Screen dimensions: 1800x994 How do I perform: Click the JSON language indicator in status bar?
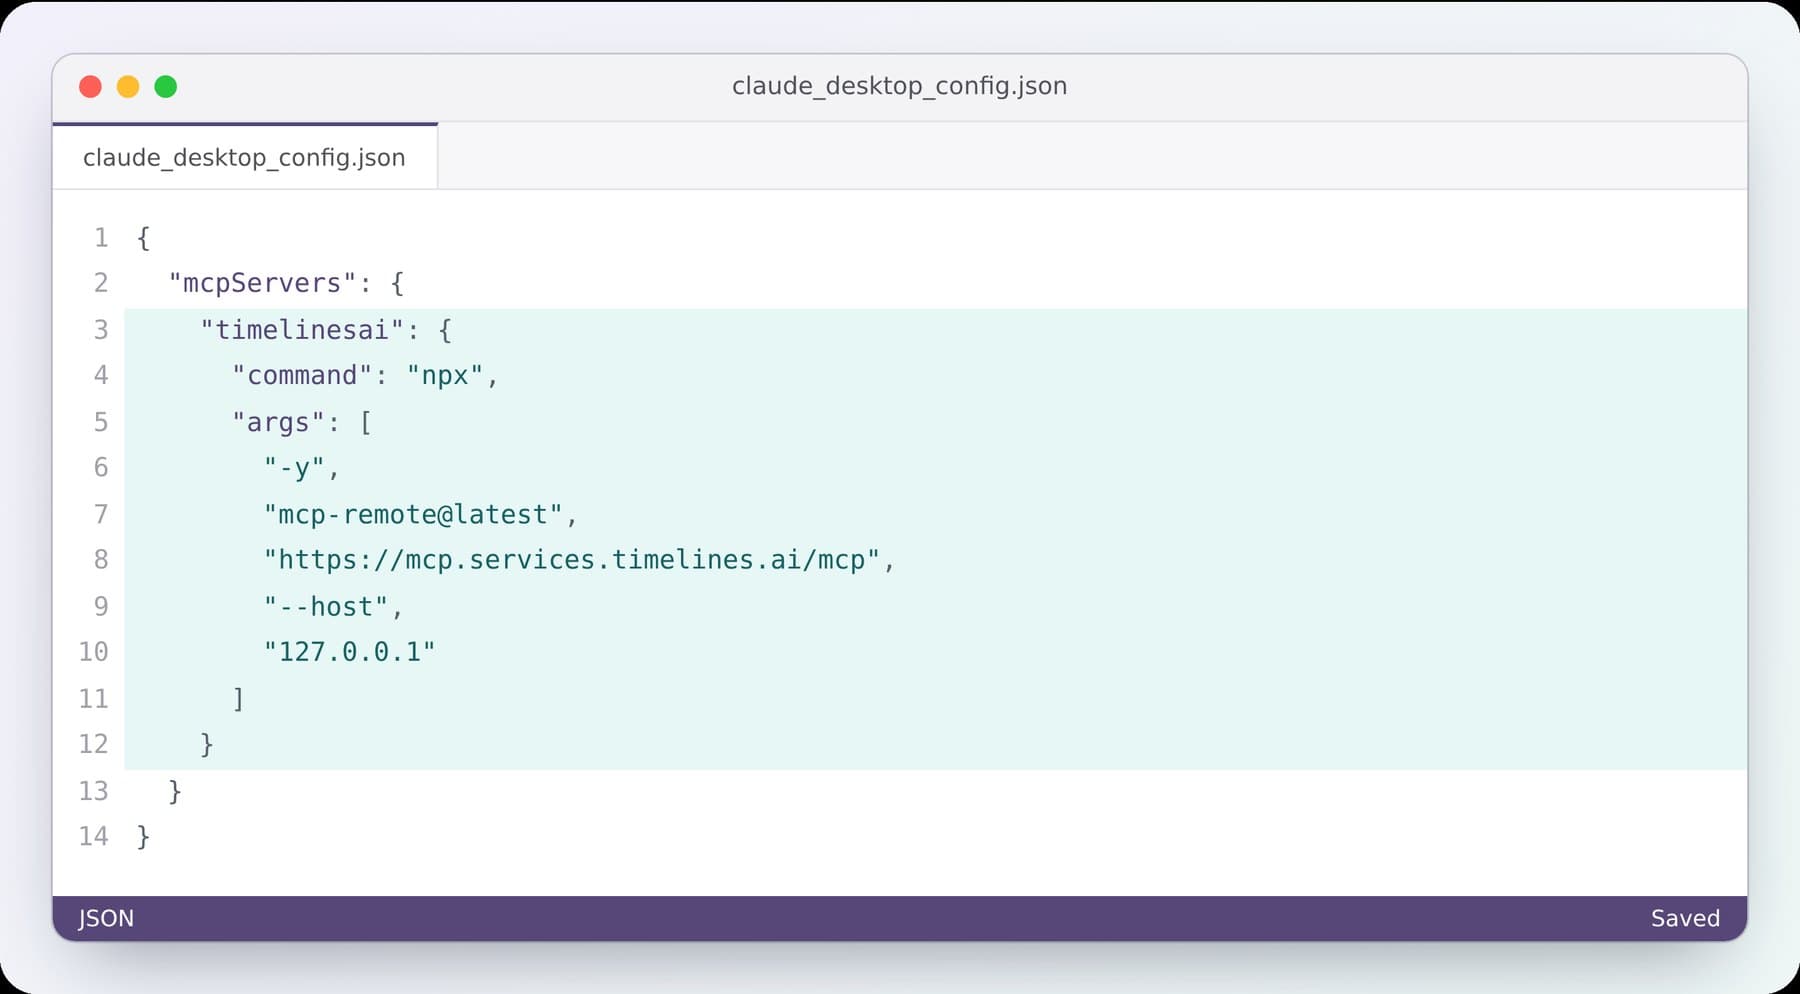106,918
